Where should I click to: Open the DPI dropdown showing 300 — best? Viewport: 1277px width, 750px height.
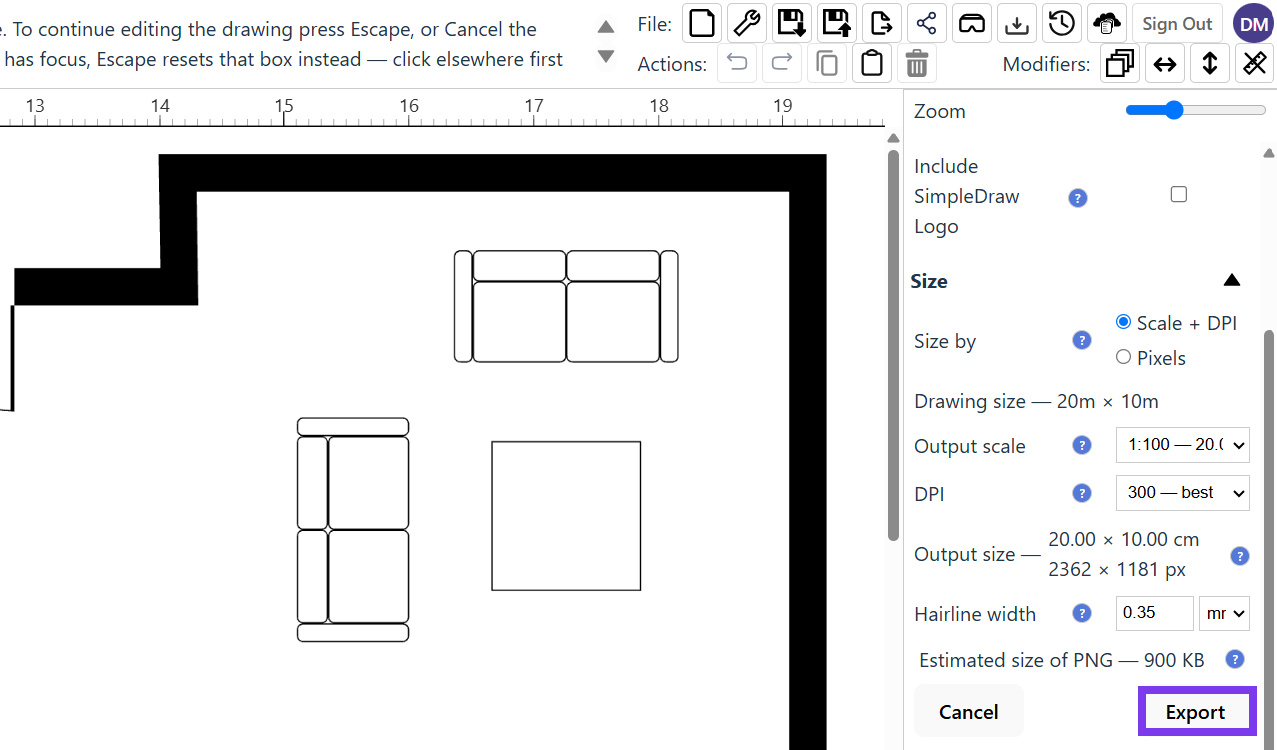pos(1183,493)
